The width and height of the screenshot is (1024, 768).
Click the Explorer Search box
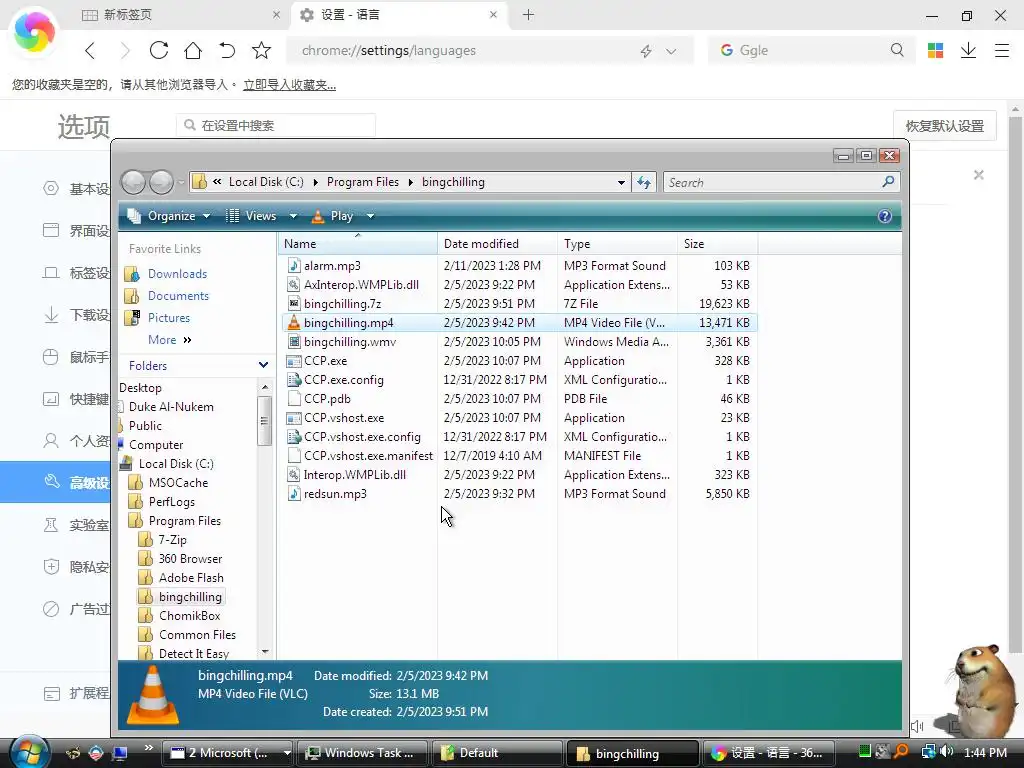click(781, 182)
